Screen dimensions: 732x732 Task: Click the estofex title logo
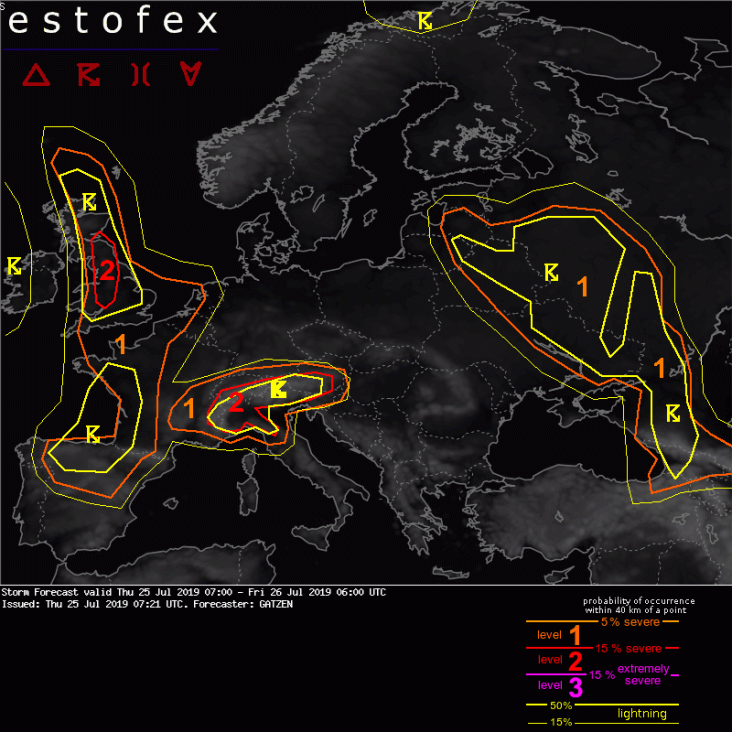tap(112, 22)
